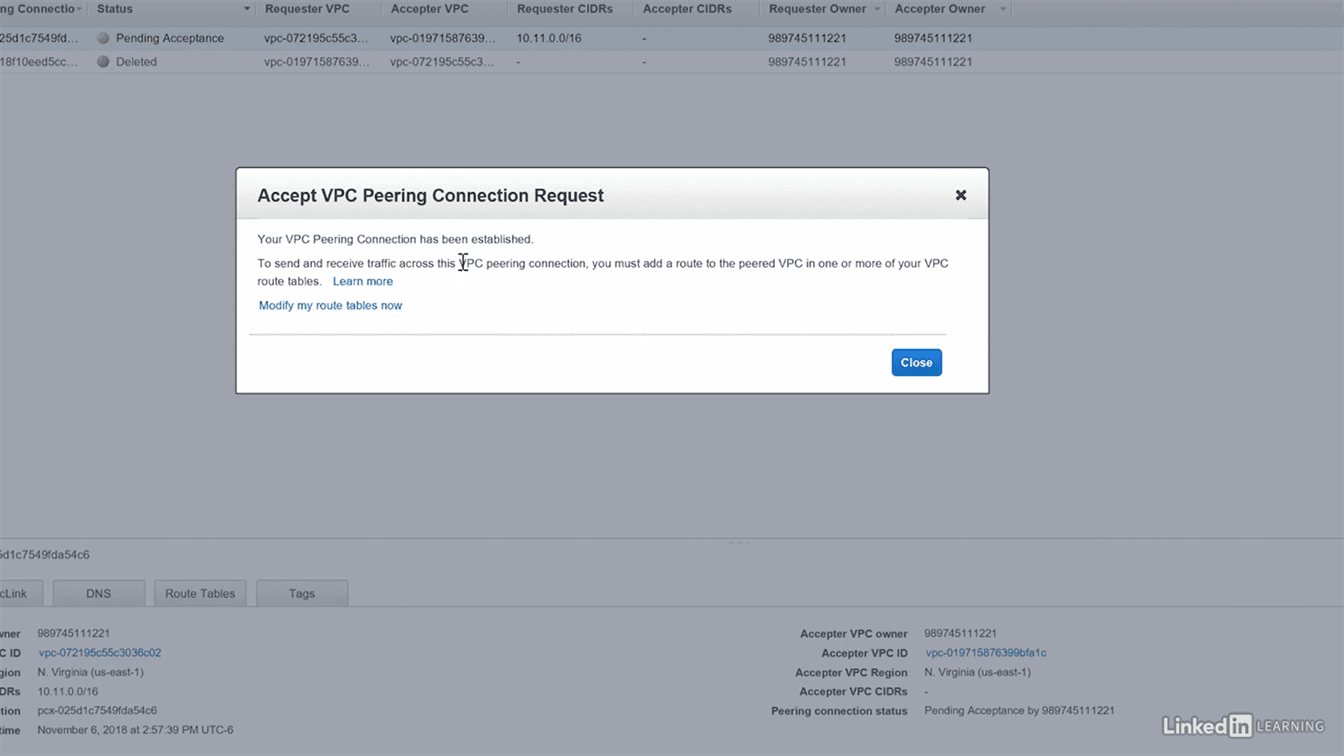Viewport: 1344px width, 756px height.
Task: Click Modify my route tables now
Action: tap(330, 306)
